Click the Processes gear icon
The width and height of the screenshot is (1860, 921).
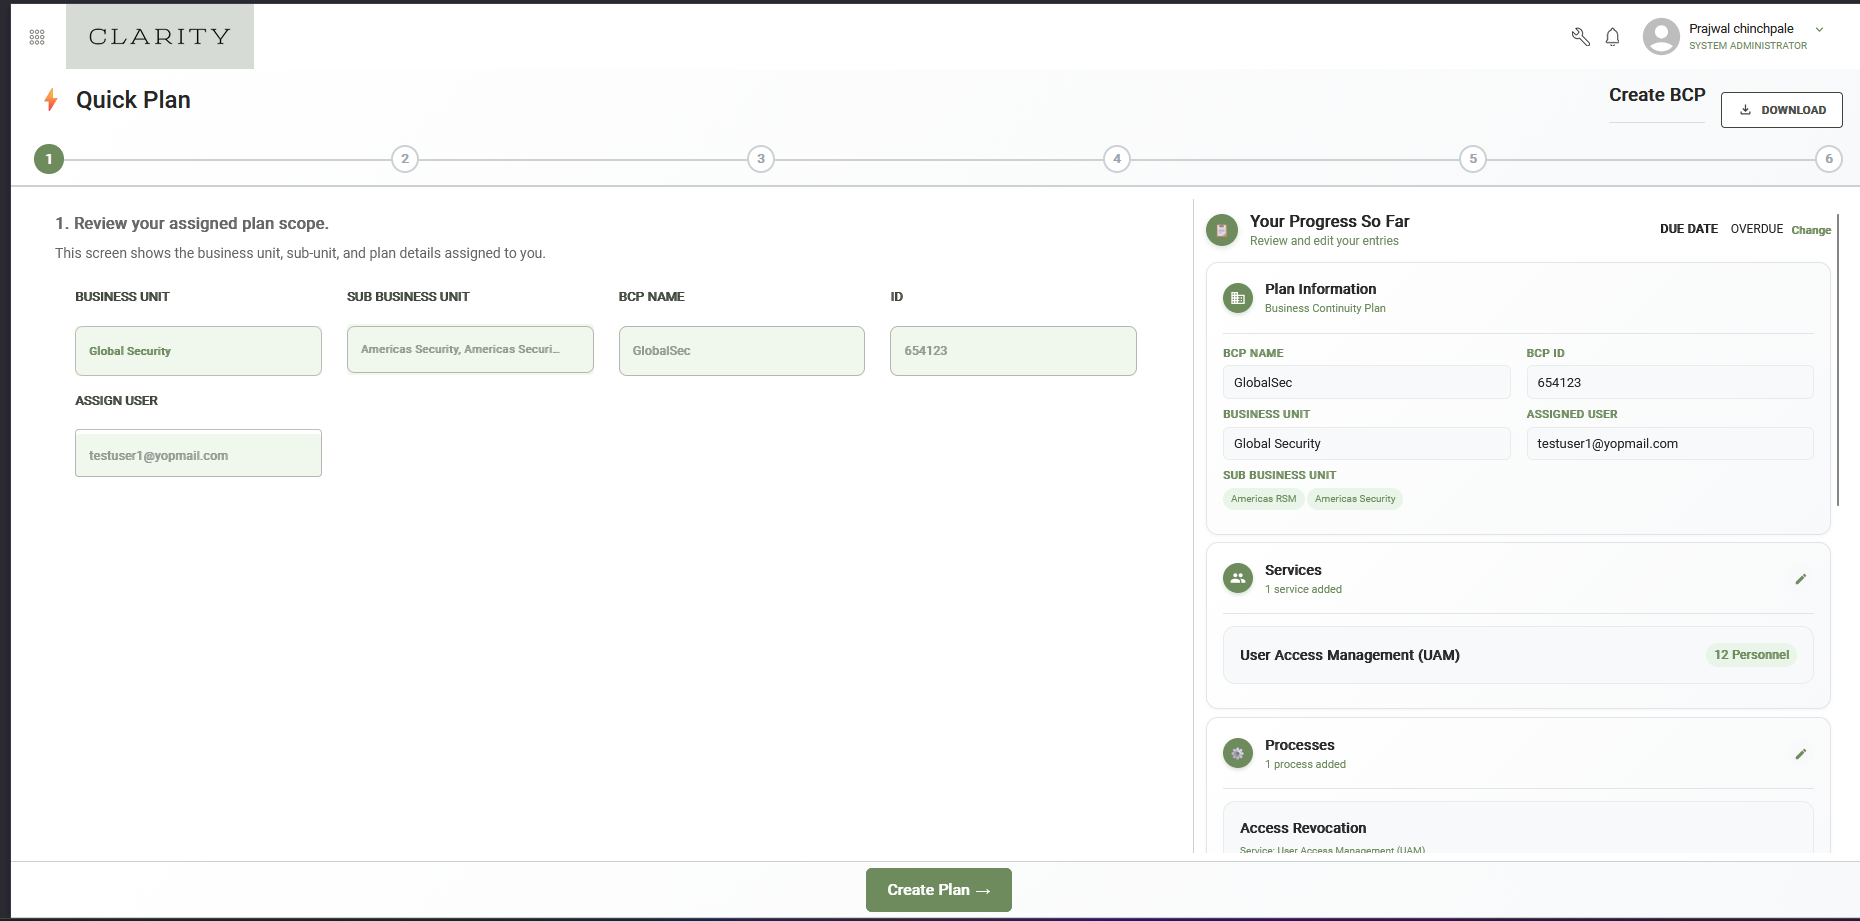(x=1238, y=753)
